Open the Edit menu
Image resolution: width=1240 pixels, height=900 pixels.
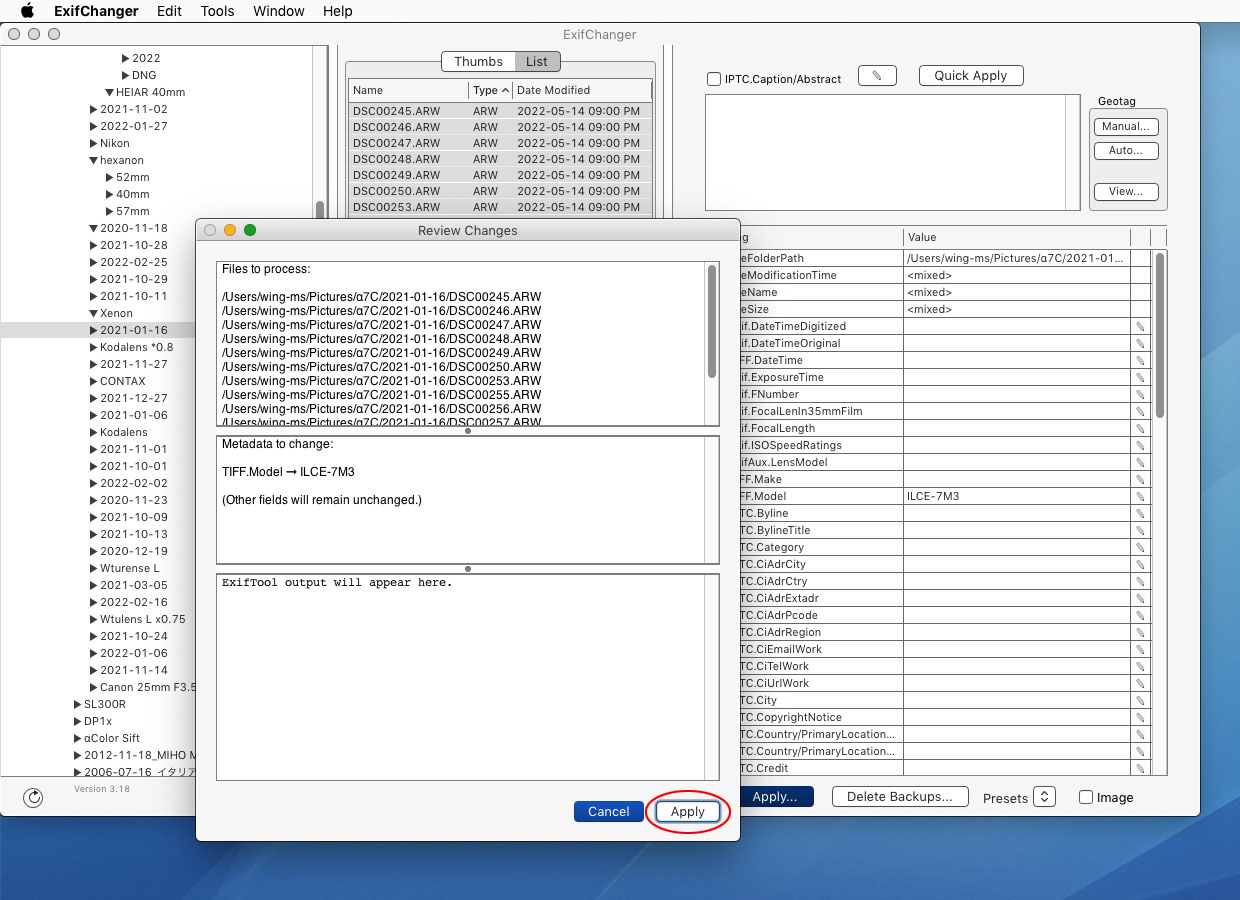[169, 11]
